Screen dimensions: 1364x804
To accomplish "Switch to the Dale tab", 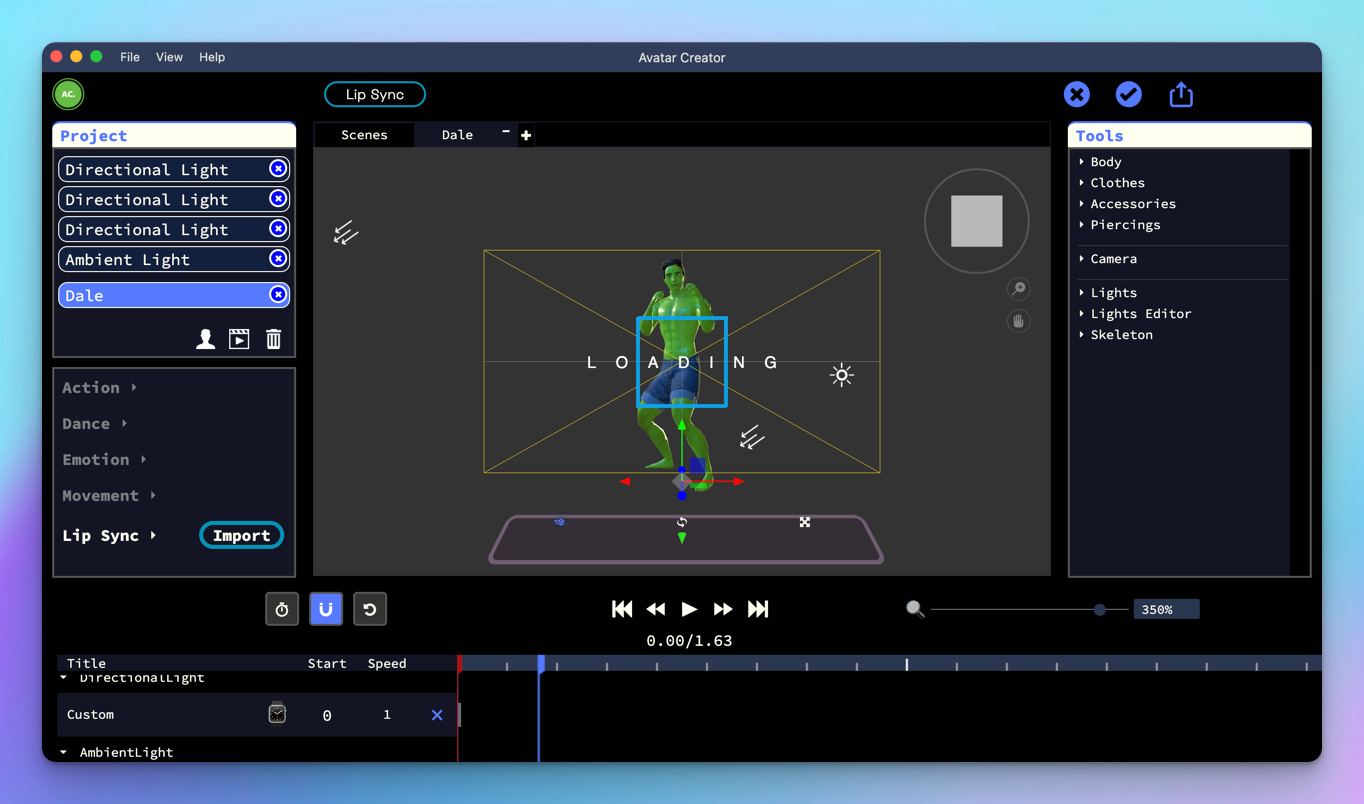I will tap(457, 135).
